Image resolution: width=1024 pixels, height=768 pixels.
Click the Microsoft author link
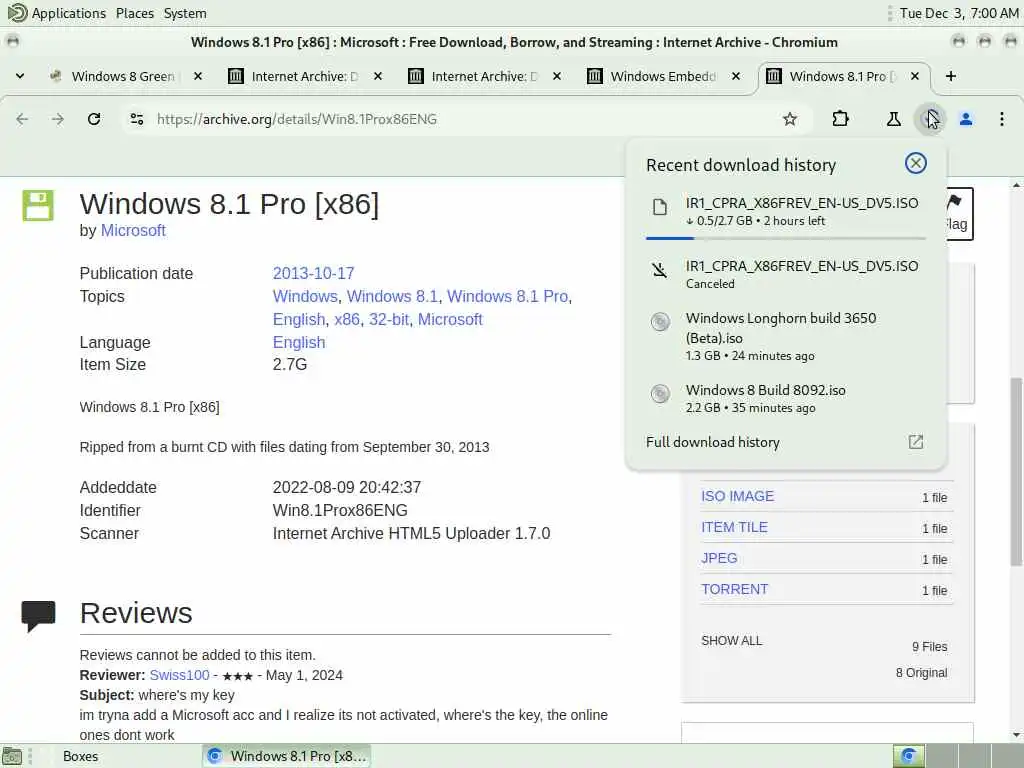click(x=133, y=231)
